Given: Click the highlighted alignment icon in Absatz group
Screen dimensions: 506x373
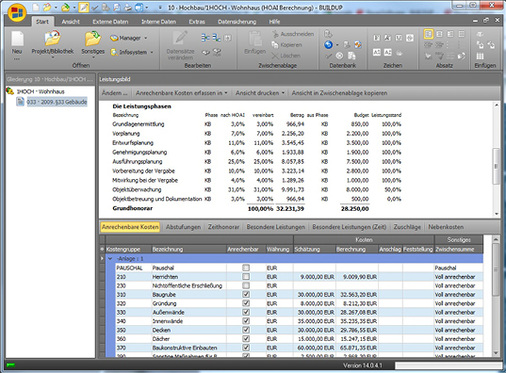Looking at the screenshot, I should coord(428,34).
